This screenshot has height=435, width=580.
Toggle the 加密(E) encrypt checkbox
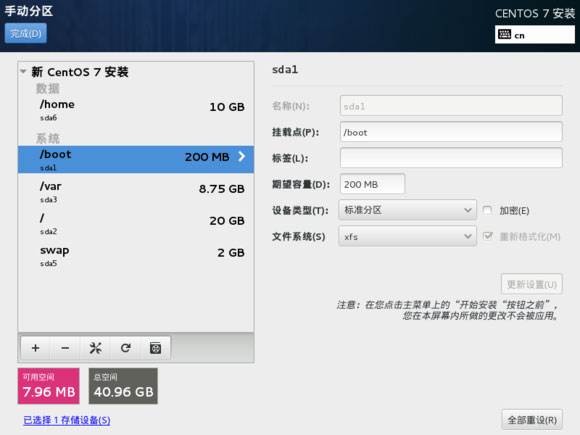coord(487,210)
